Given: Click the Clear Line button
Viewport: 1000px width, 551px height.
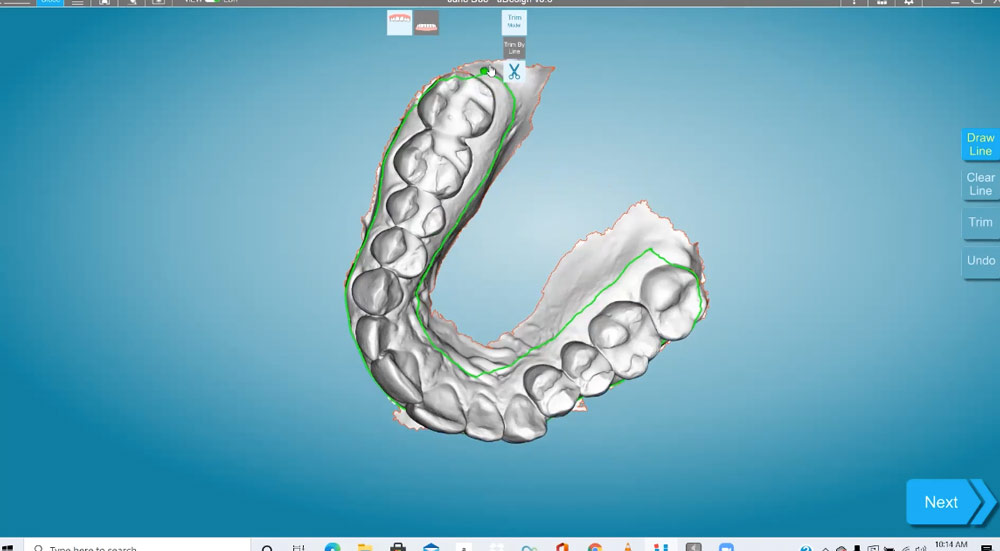Looking at the screenshot, I should 980,184.
